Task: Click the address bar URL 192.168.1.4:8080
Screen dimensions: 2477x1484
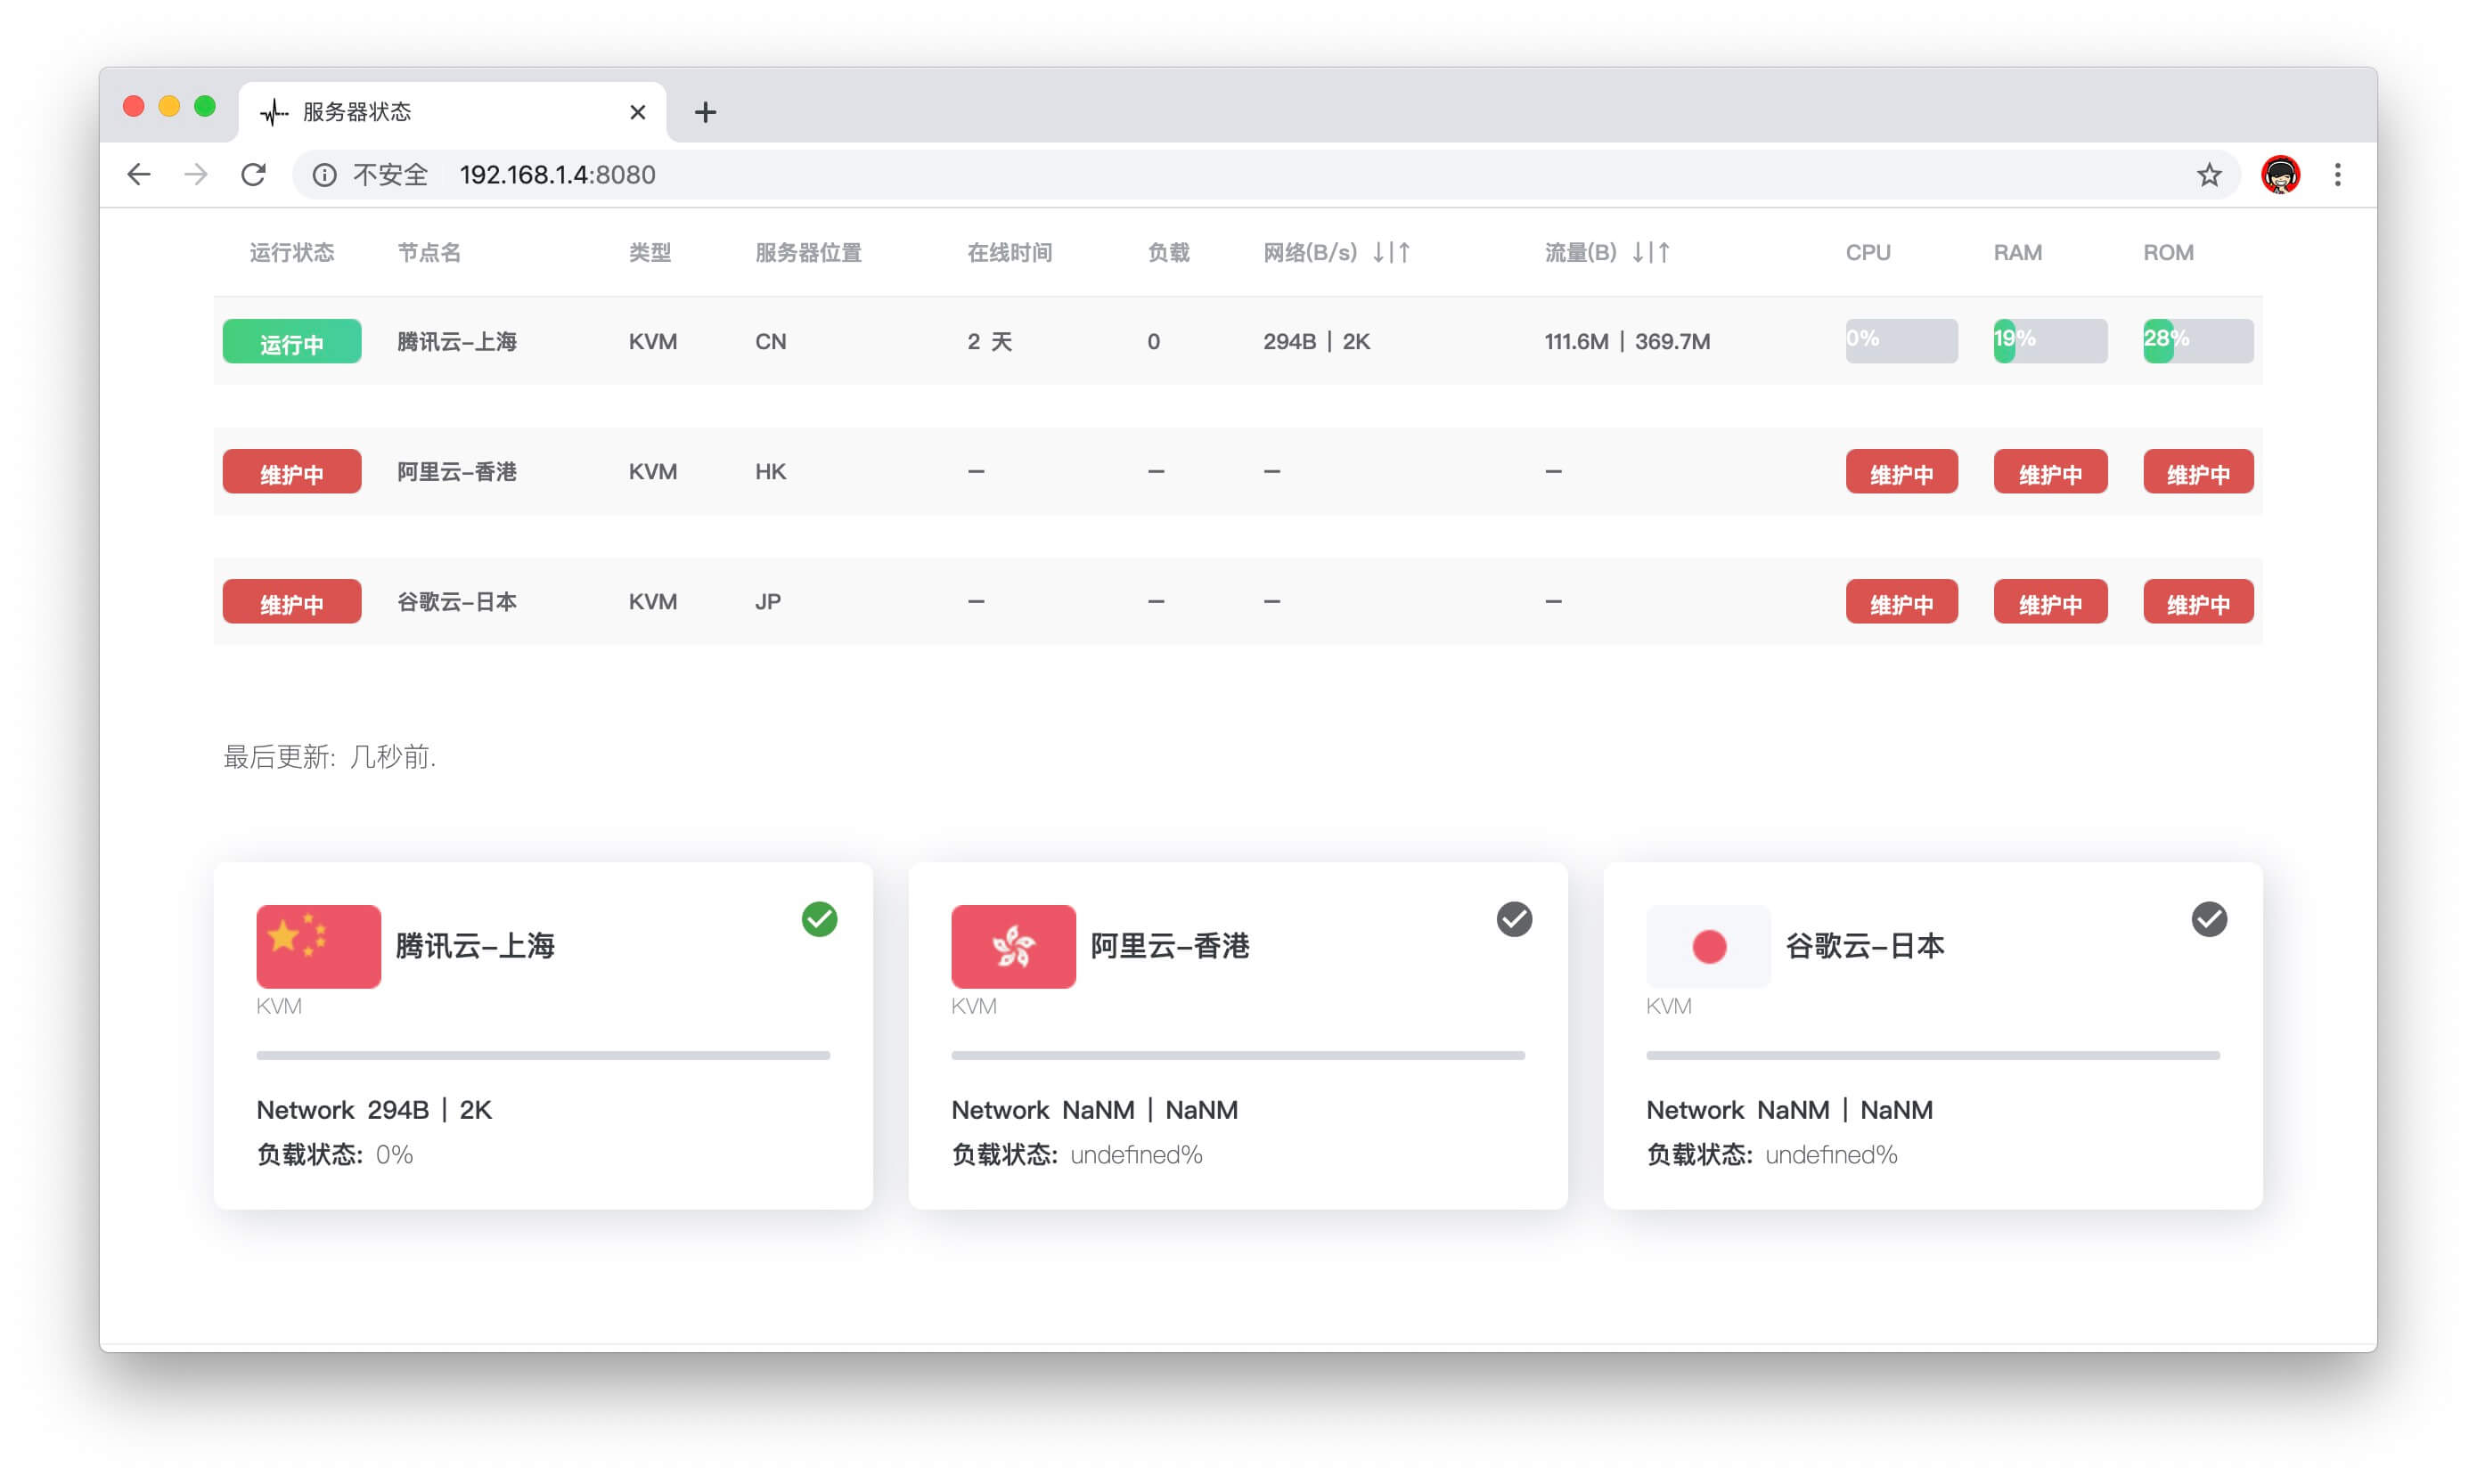Action: [x=557, y=175]
